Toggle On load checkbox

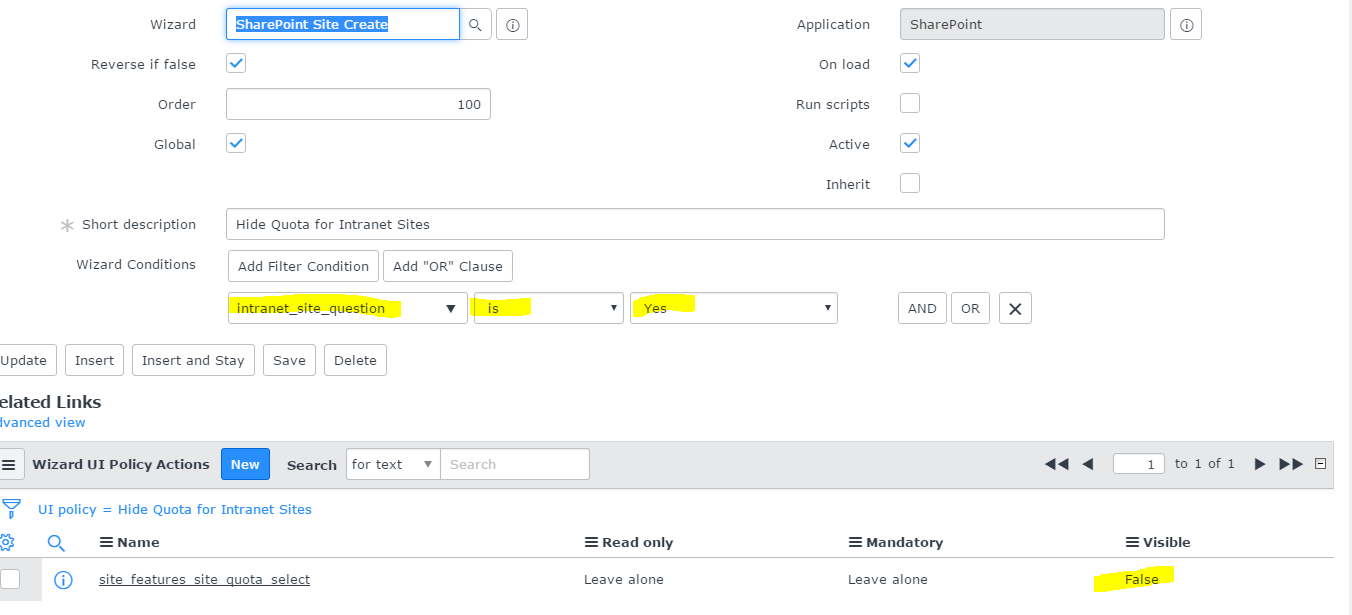point(910,63)
